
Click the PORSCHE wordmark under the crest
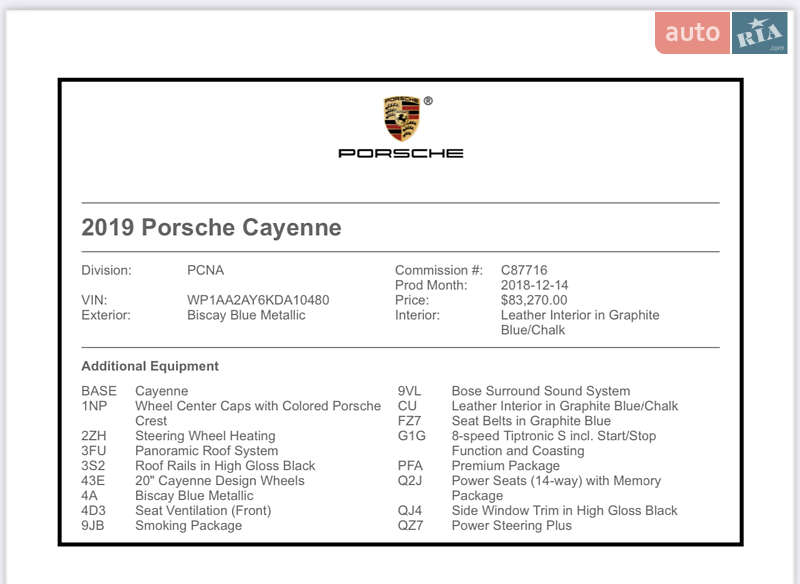point(401,152)
